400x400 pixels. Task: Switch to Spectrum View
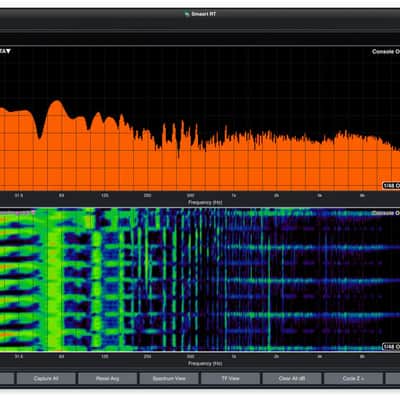pyautogui.click(x=169, y=378)
